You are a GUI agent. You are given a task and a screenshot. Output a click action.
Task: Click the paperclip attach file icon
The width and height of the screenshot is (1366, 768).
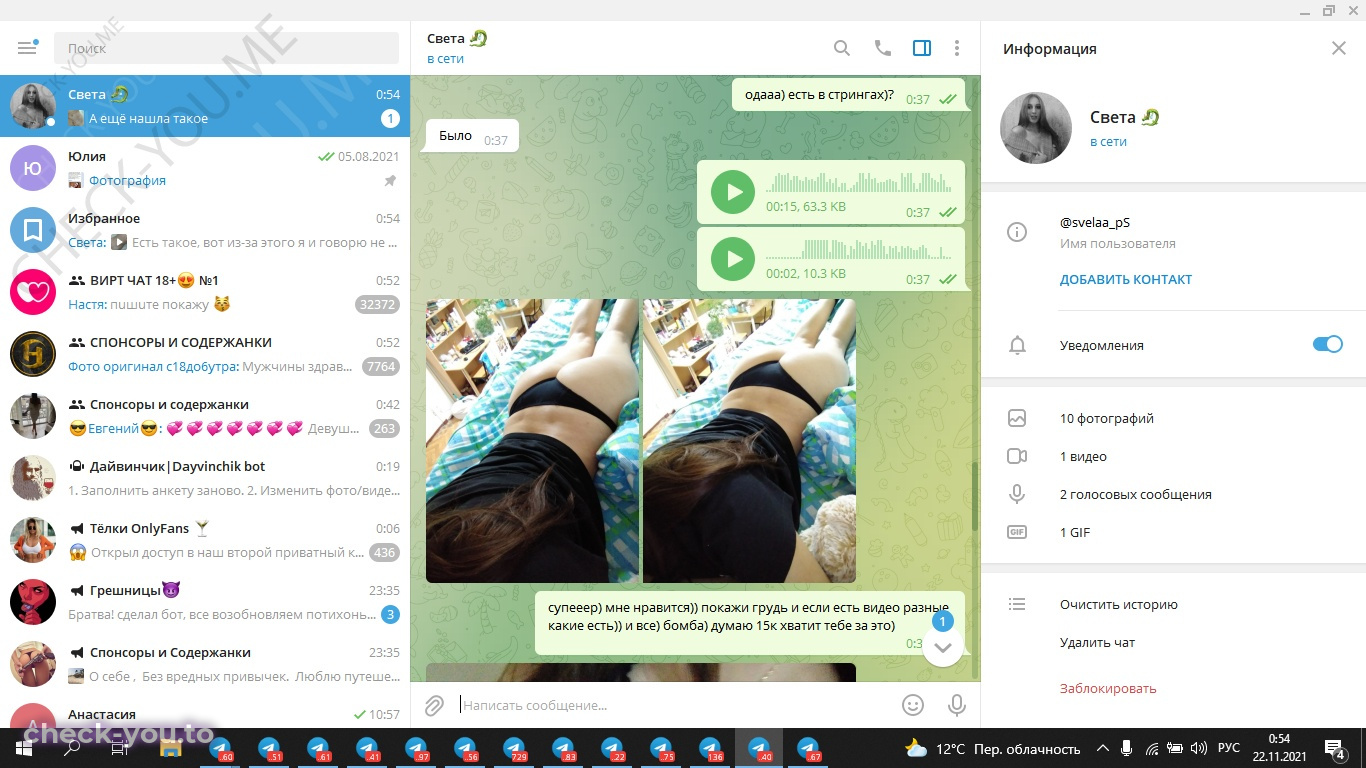[434, 705]
